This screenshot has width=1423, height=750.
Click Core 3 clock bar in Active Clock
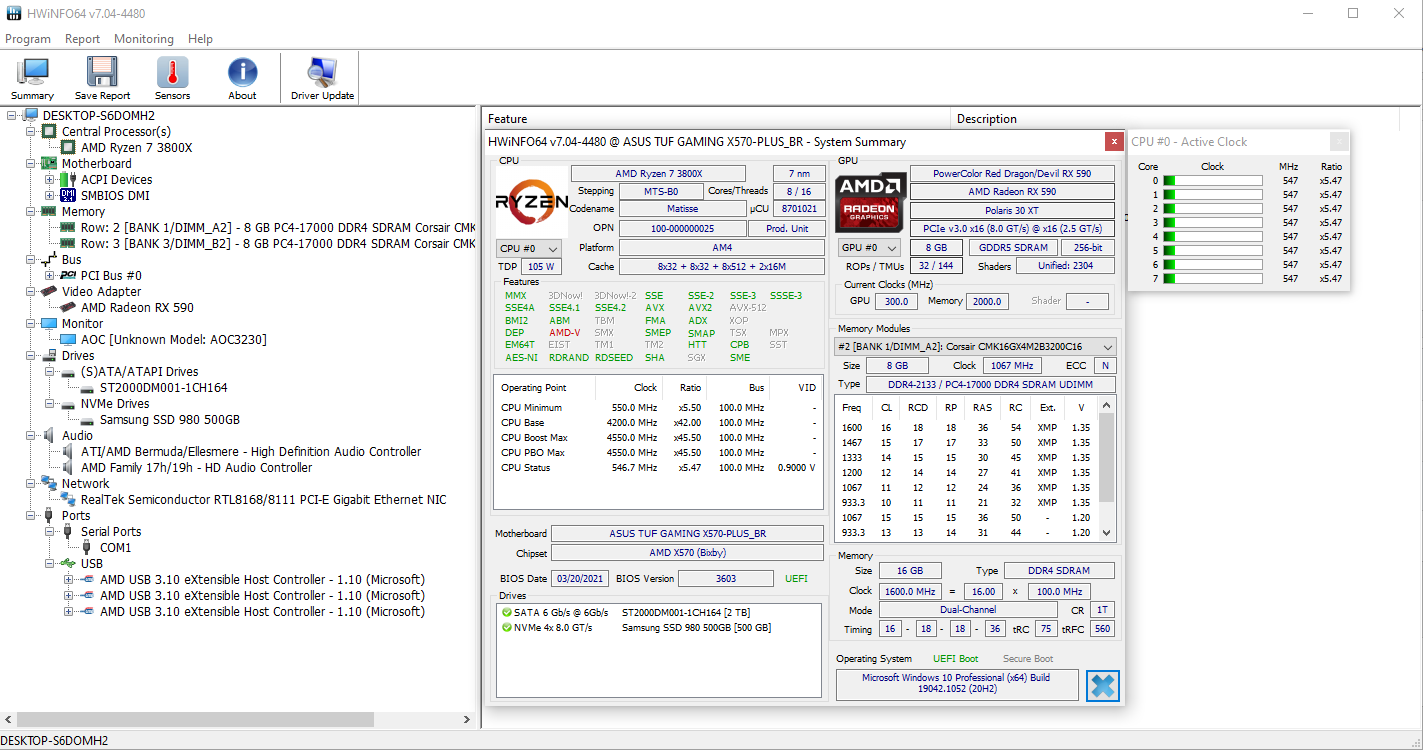tap(1213, 223)
